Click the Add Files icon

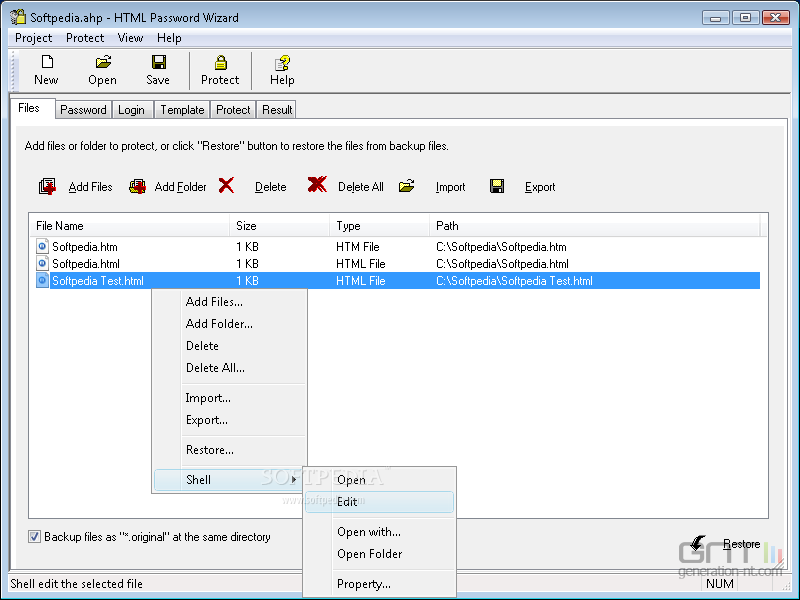[x=47, y=186]
